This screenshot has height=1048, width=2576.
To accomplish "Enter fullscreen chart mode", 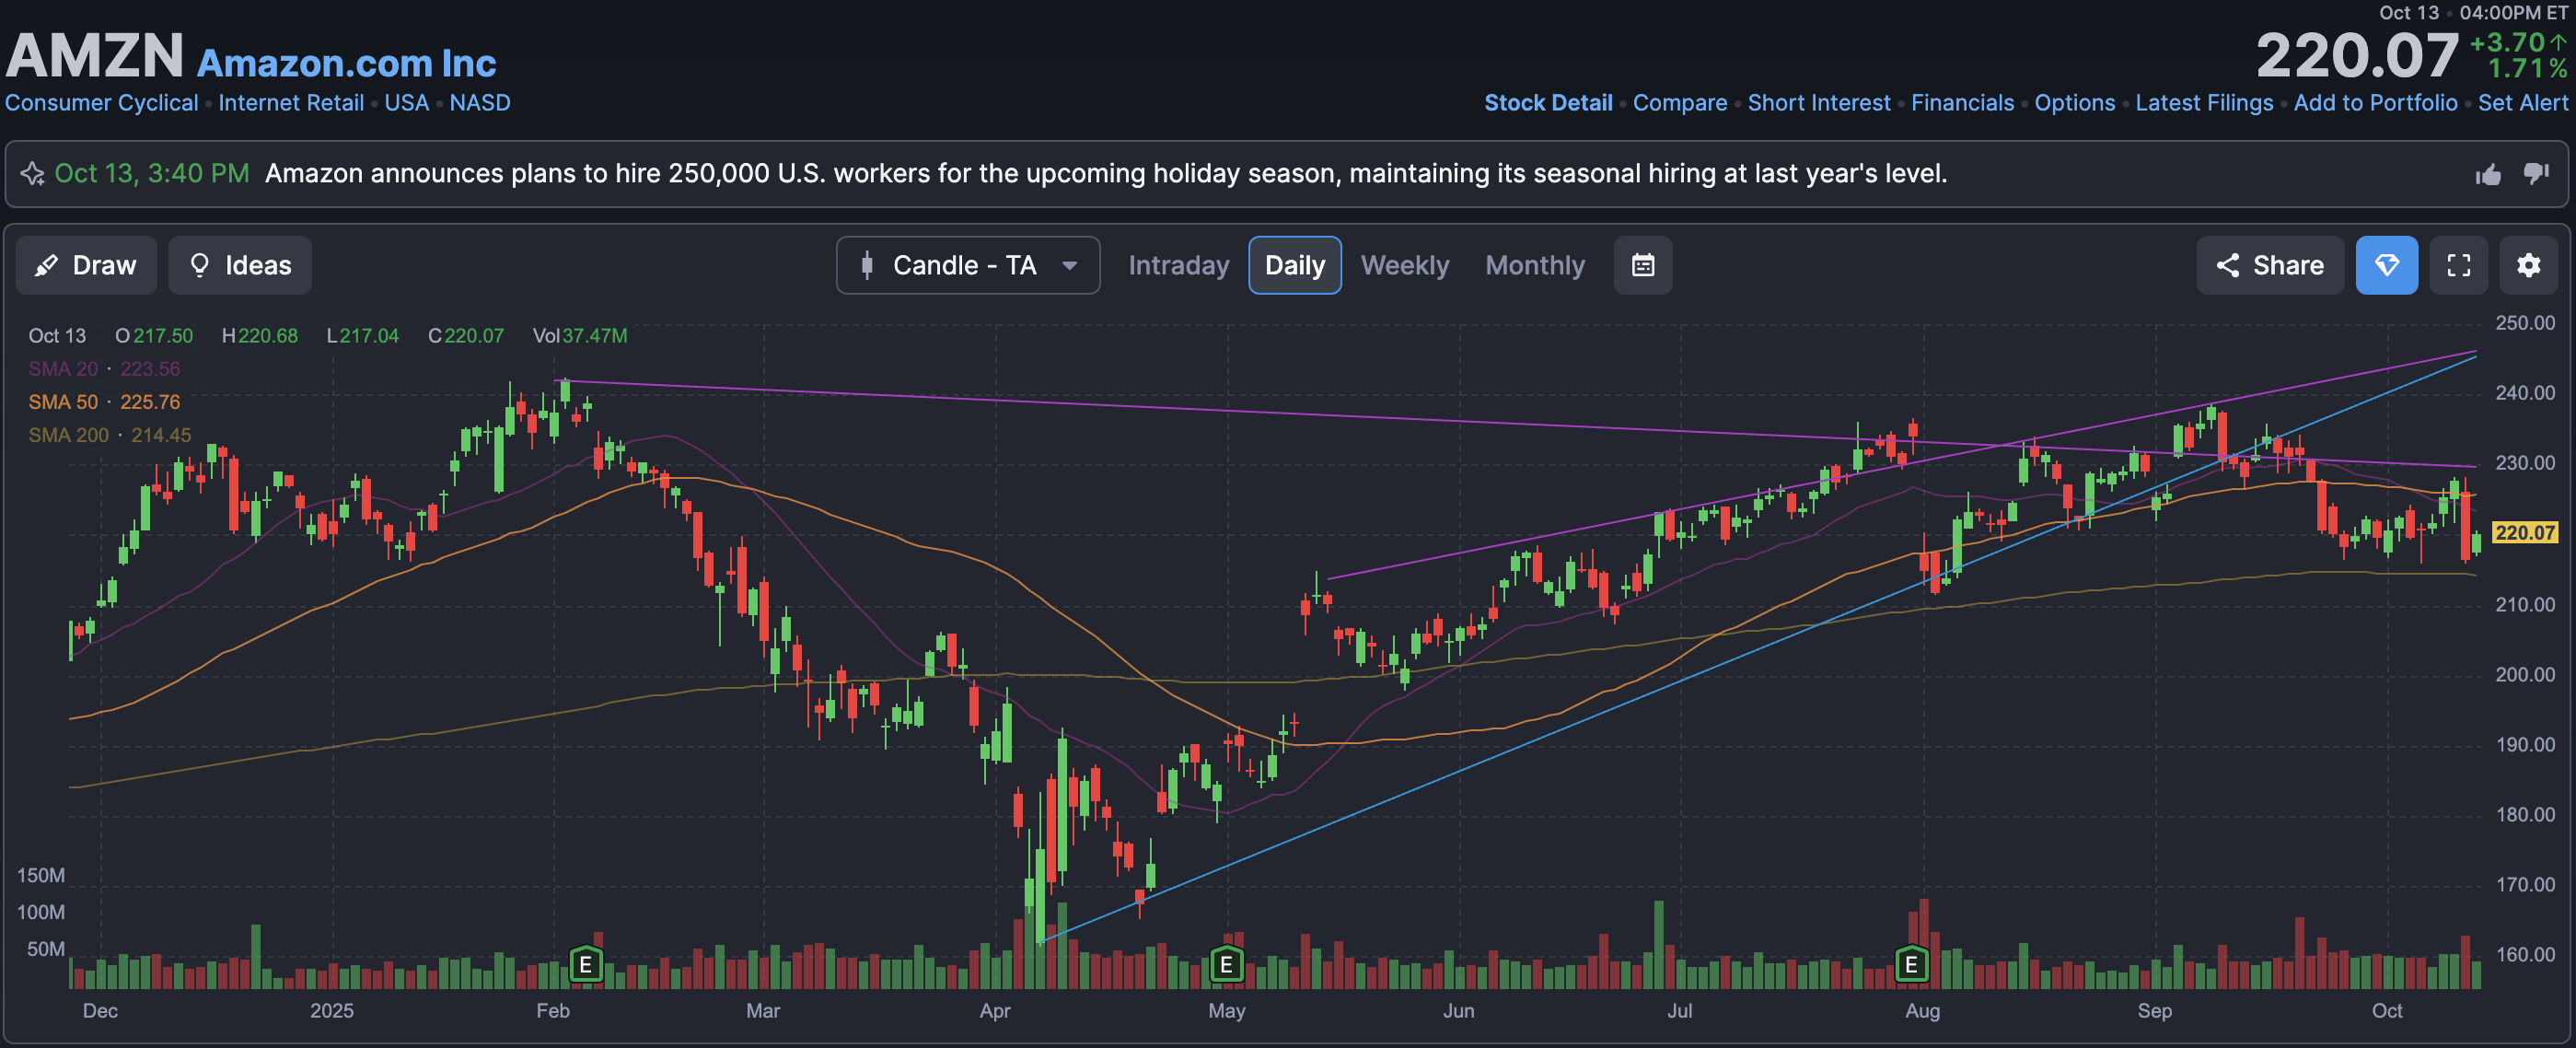I will 2458,265.
